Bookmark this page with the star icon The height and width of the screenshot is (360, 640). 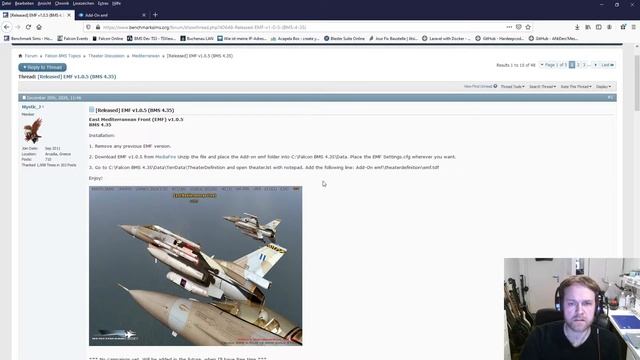tap(528, 27)
